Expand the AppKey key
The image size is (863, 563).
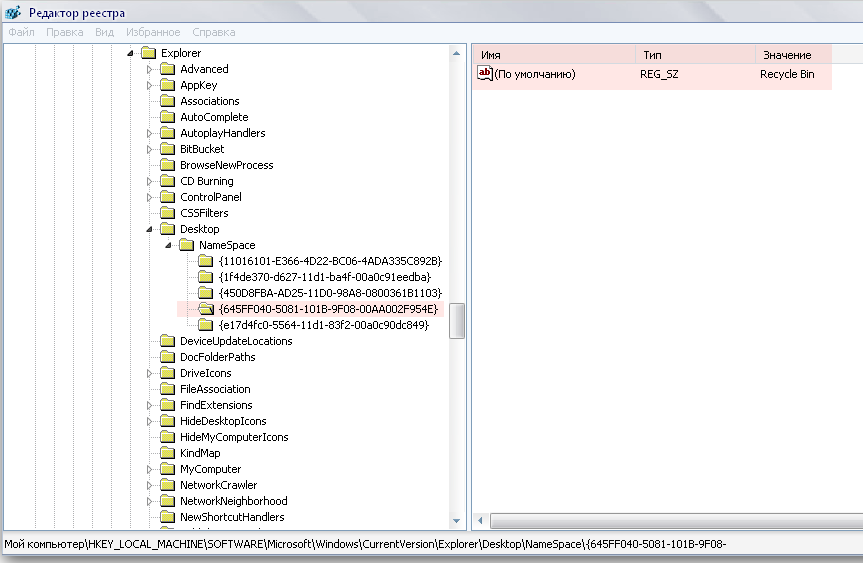149,85
